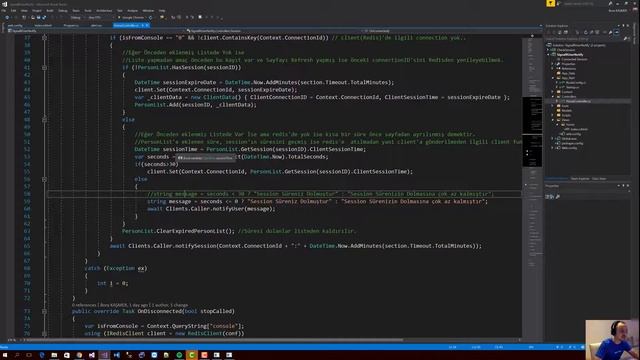Open the Window menu
The width and height of the screenshot is (640, 360).
tap(148, 10)
